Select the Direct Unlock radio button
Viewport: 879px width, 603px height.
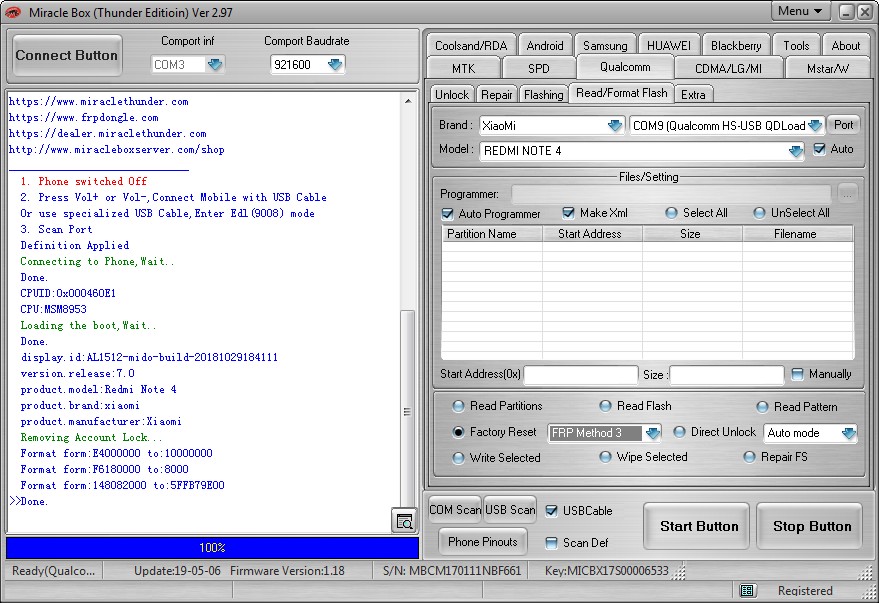[x=679, y=432]
